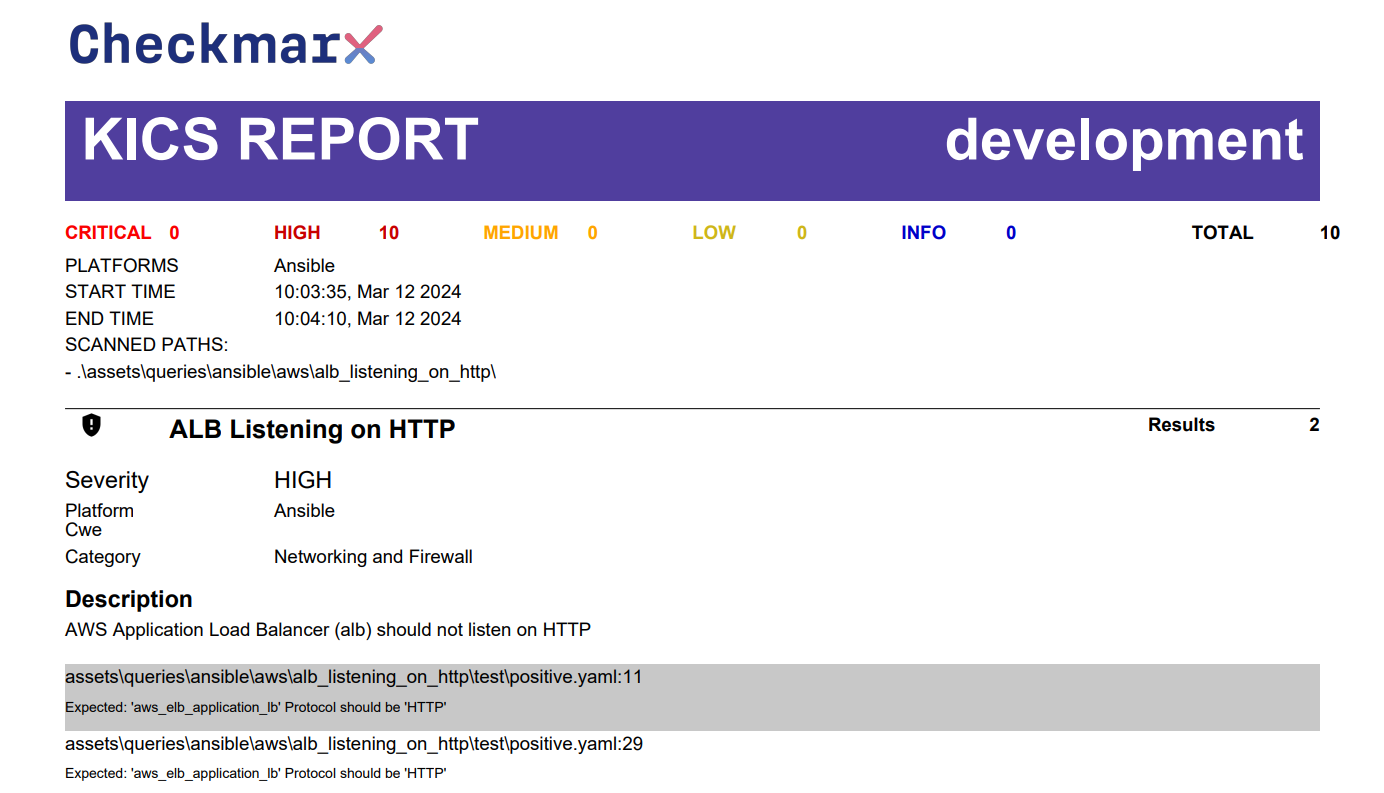Select the LOW severity label

coord(714,233)
